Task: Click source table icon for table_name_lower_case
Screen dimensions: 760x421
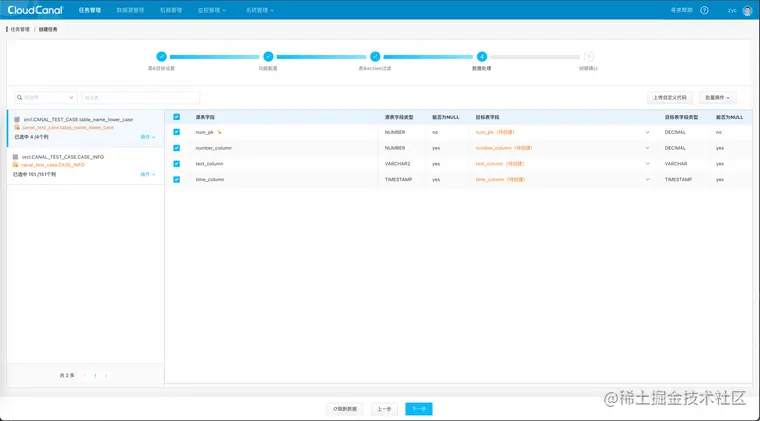Action: point(17,119)
